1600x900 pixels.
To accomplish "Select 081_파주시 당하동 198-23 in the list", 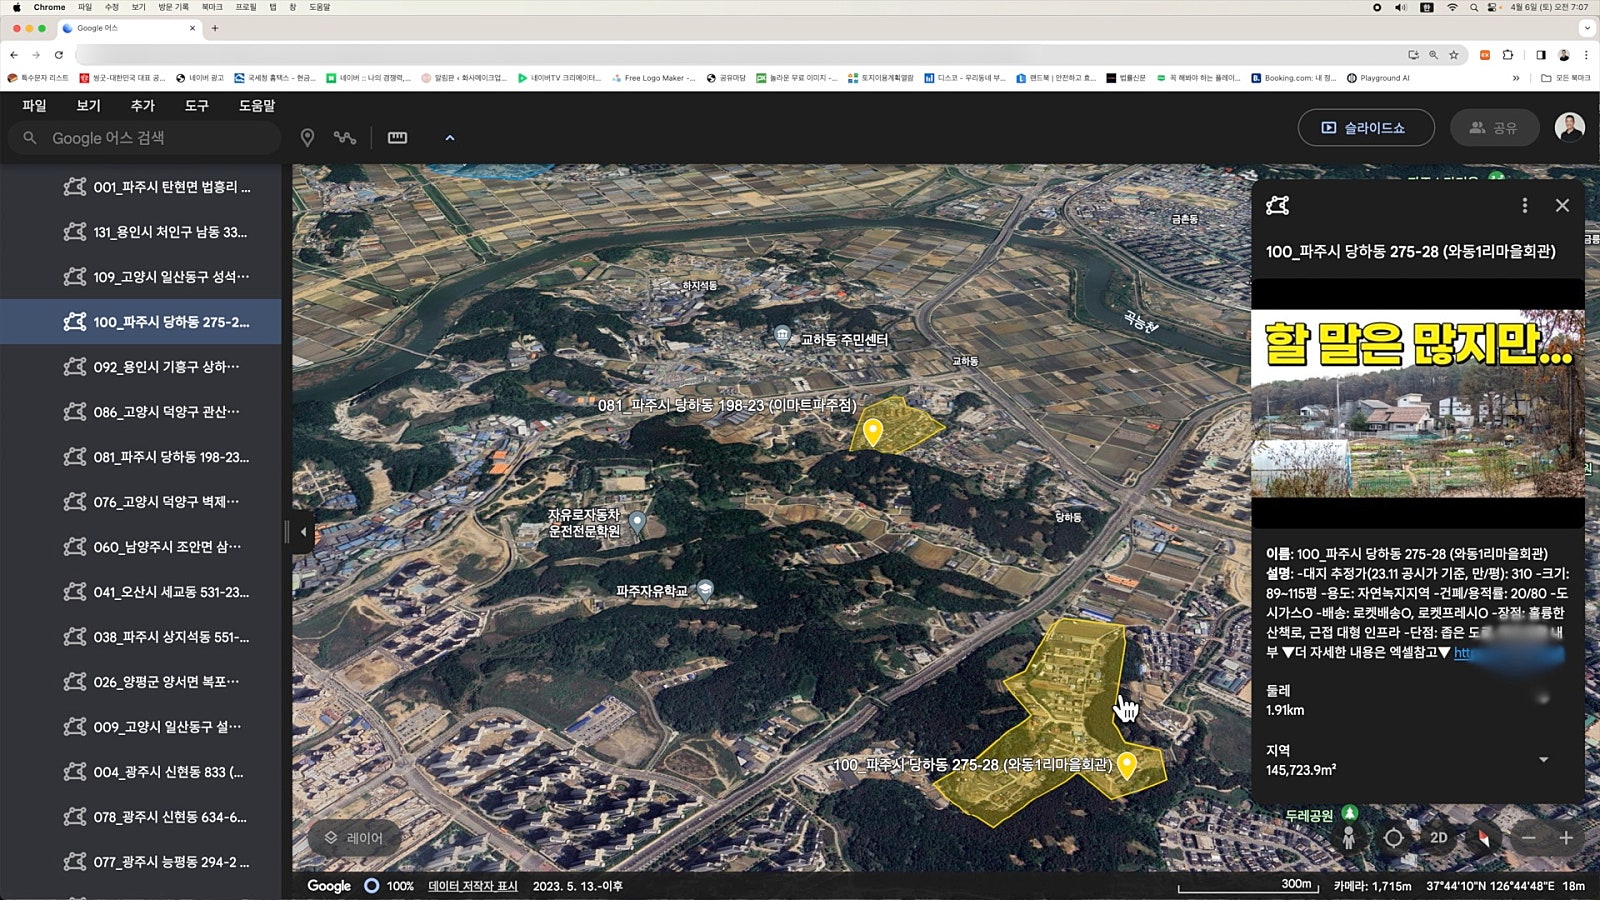I will tap(170, 457).
